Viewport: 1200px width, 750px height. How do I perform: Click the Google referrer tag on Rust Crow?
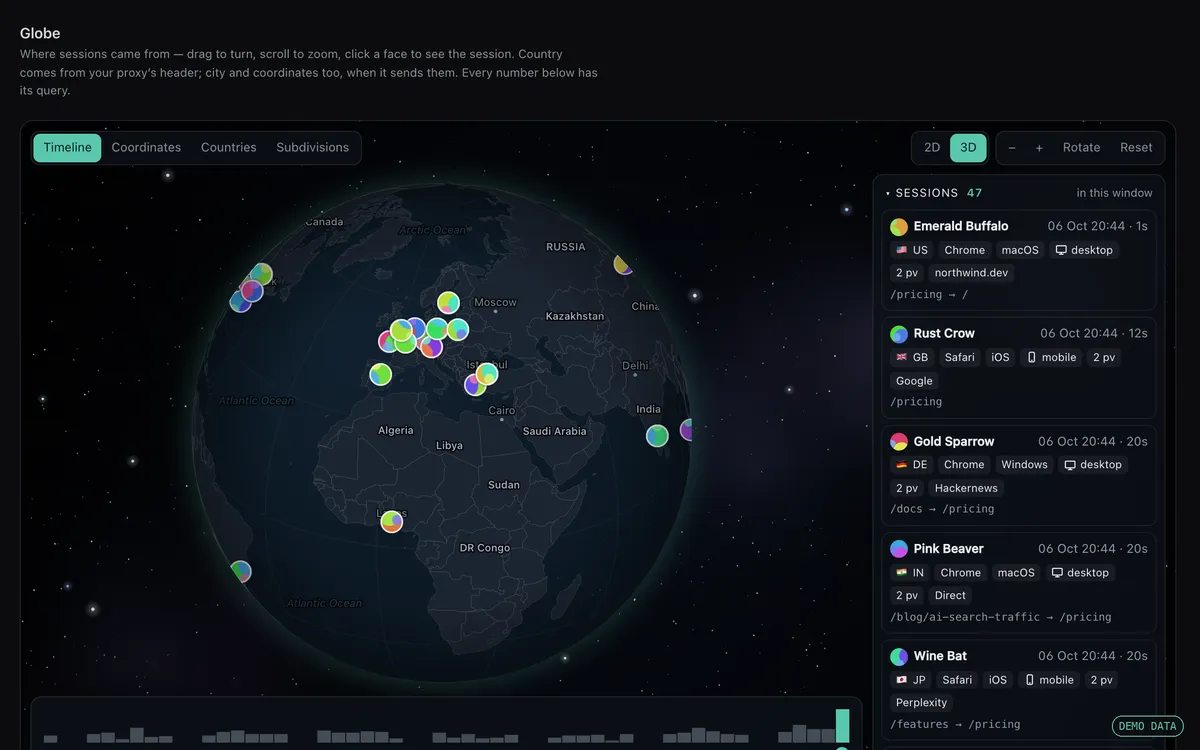tap(914, 381)
